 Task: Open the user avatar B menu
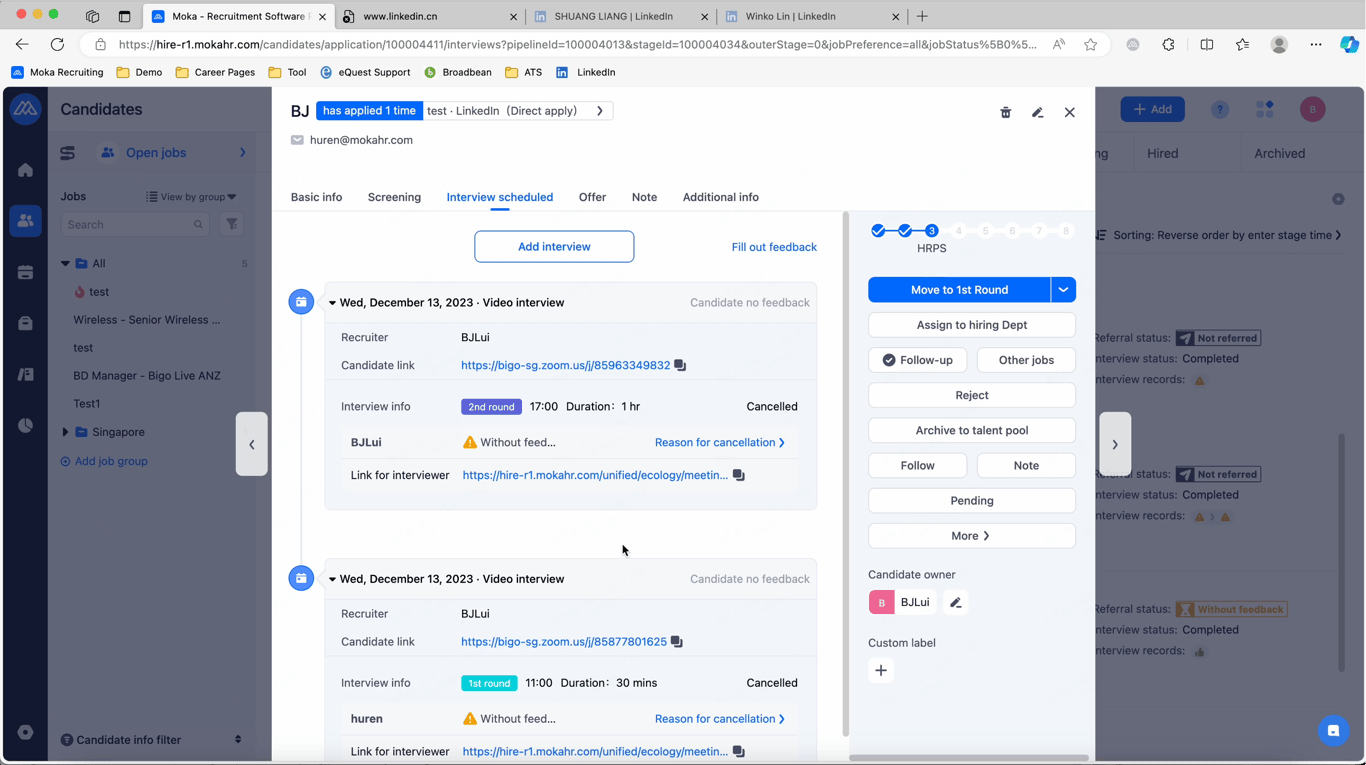[1313, 109]
